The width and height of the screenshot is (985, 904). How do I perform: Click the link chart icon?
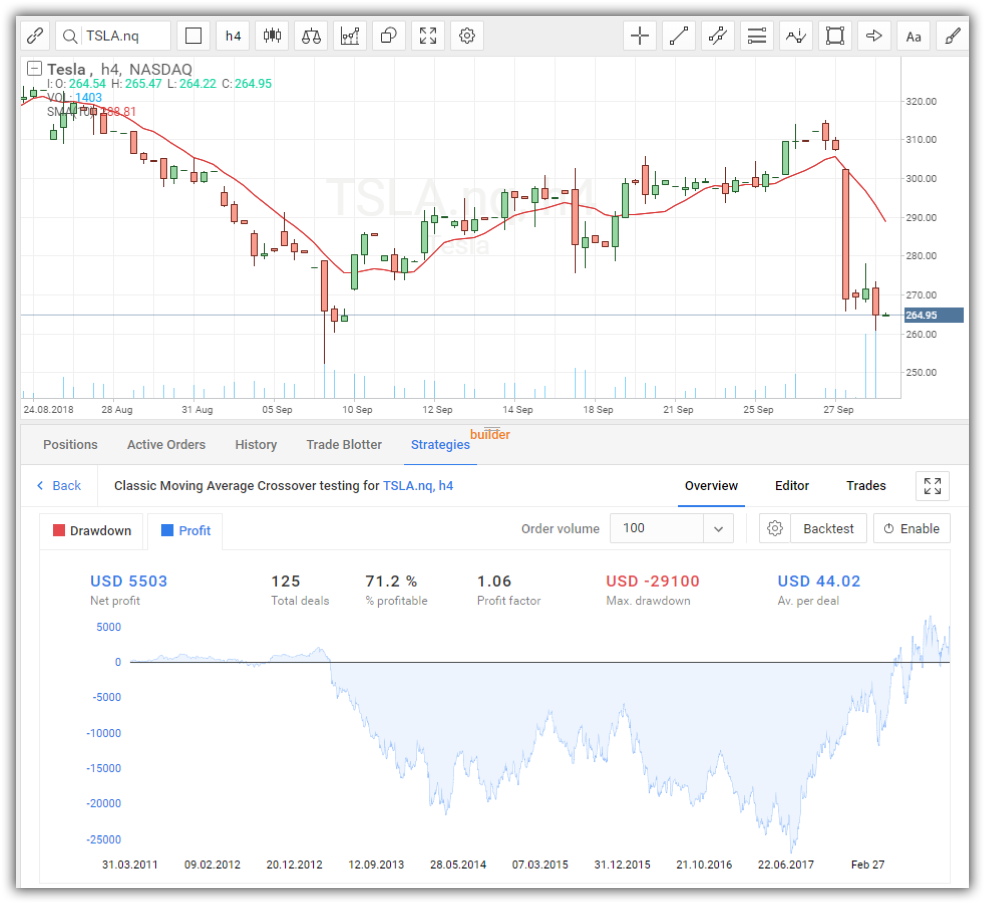pos(35,36)
